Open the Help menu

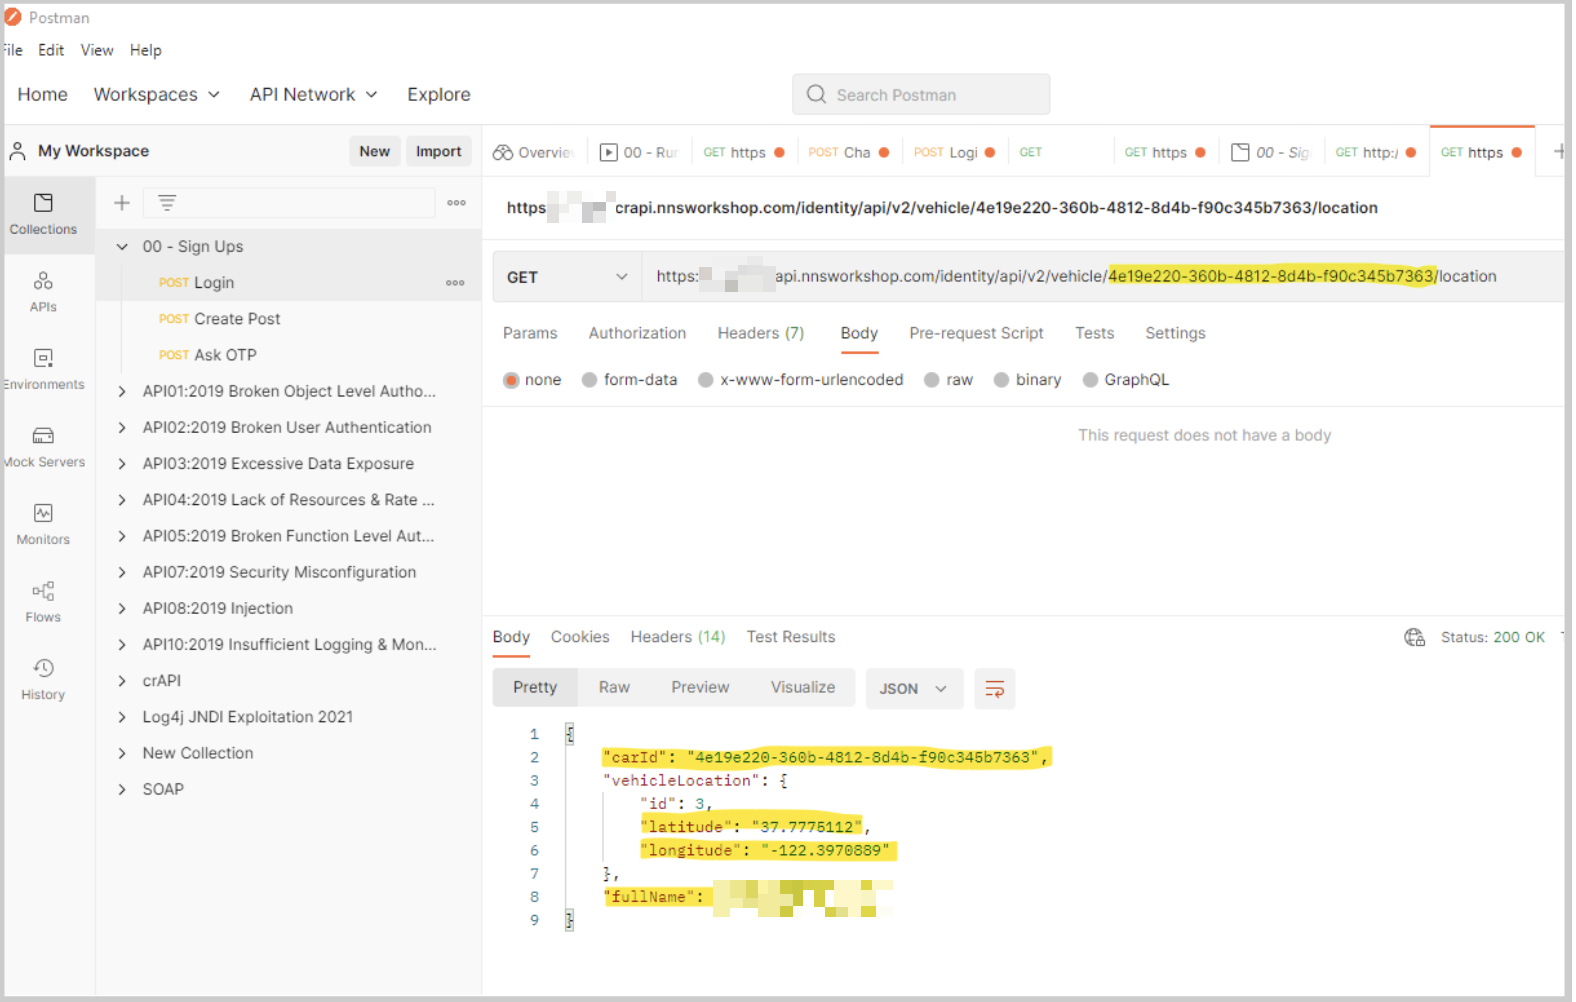coord(145,50)
